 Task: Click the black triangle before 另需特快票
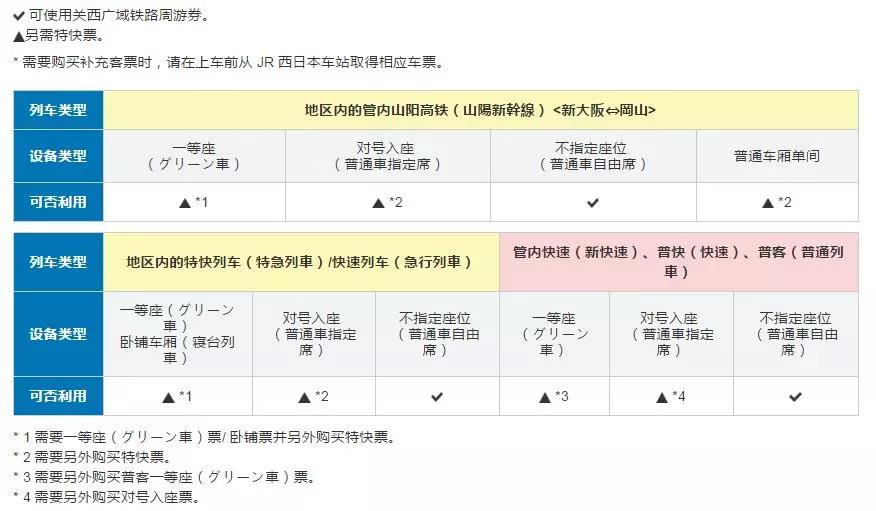18,36
